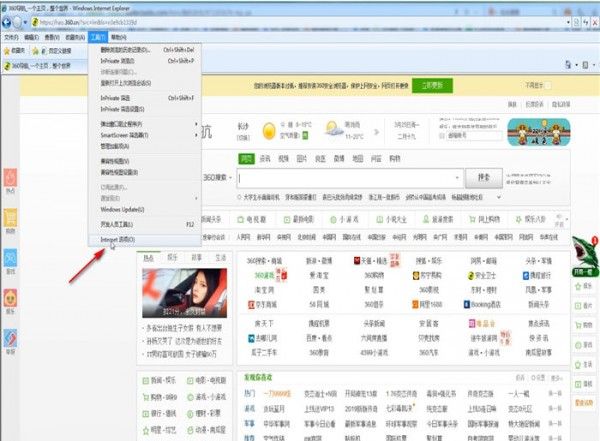Click the 搜索 search button

point(484,178)
